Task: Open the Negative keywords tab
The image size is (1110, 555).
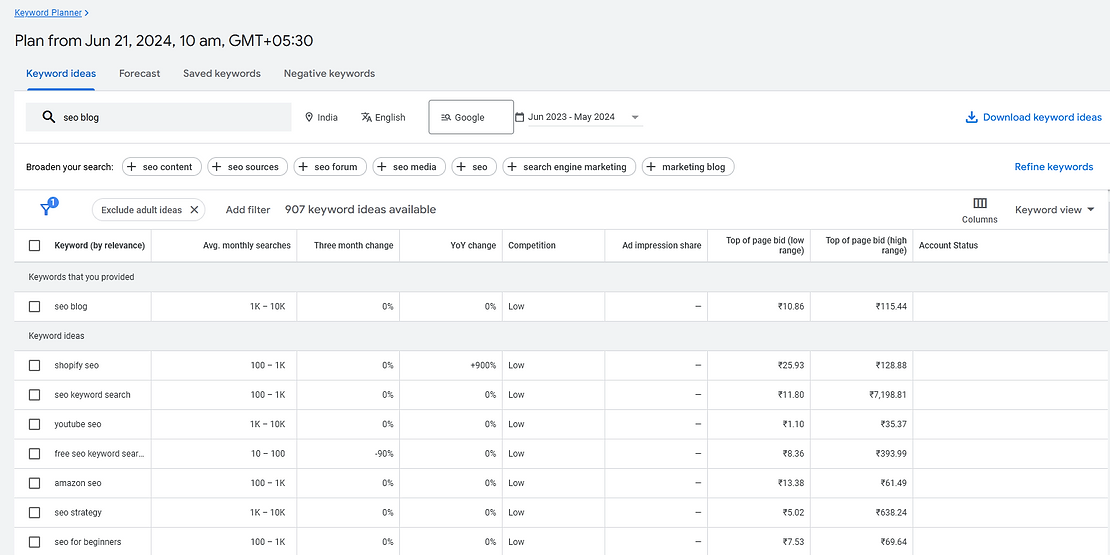Action: pyautogui.click(x=329, y=74)
